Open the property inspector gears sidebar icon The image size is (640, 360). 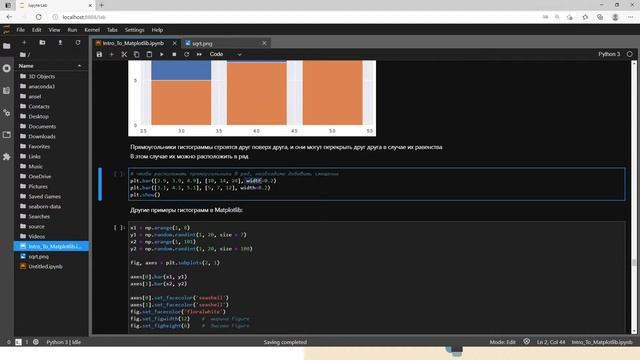tap(7, 113)
